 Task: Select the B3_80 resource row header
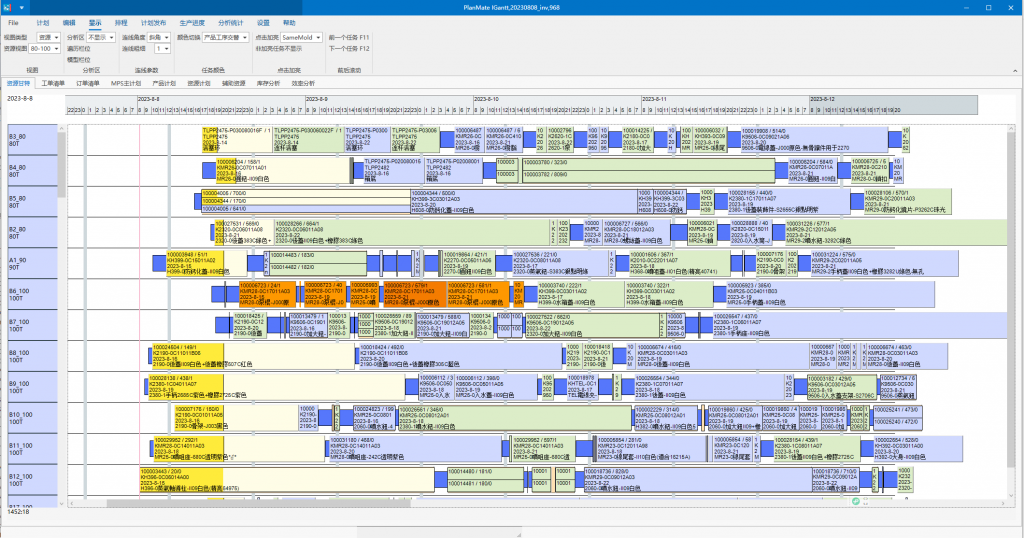[x=33, y=140]
